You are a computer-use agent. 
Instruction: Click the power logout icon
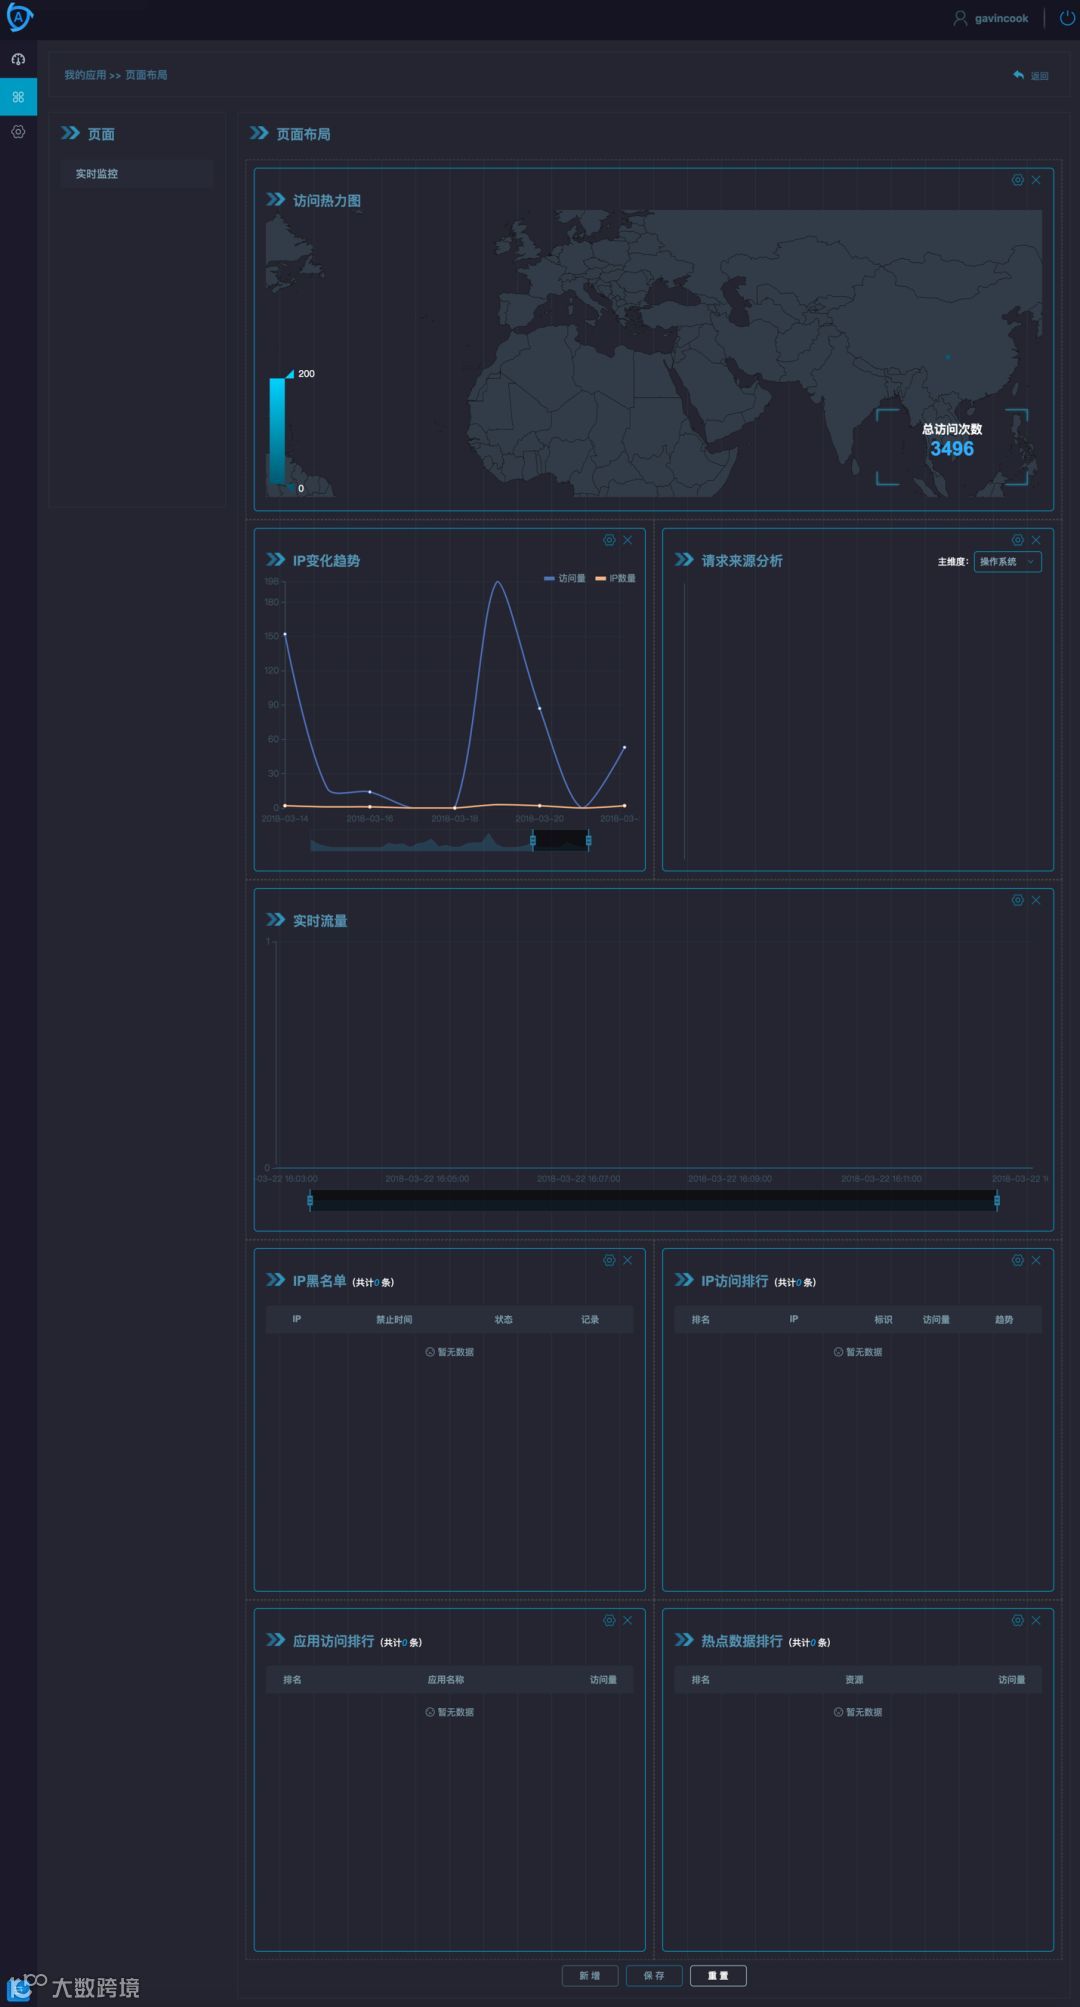coord(1067,18)
